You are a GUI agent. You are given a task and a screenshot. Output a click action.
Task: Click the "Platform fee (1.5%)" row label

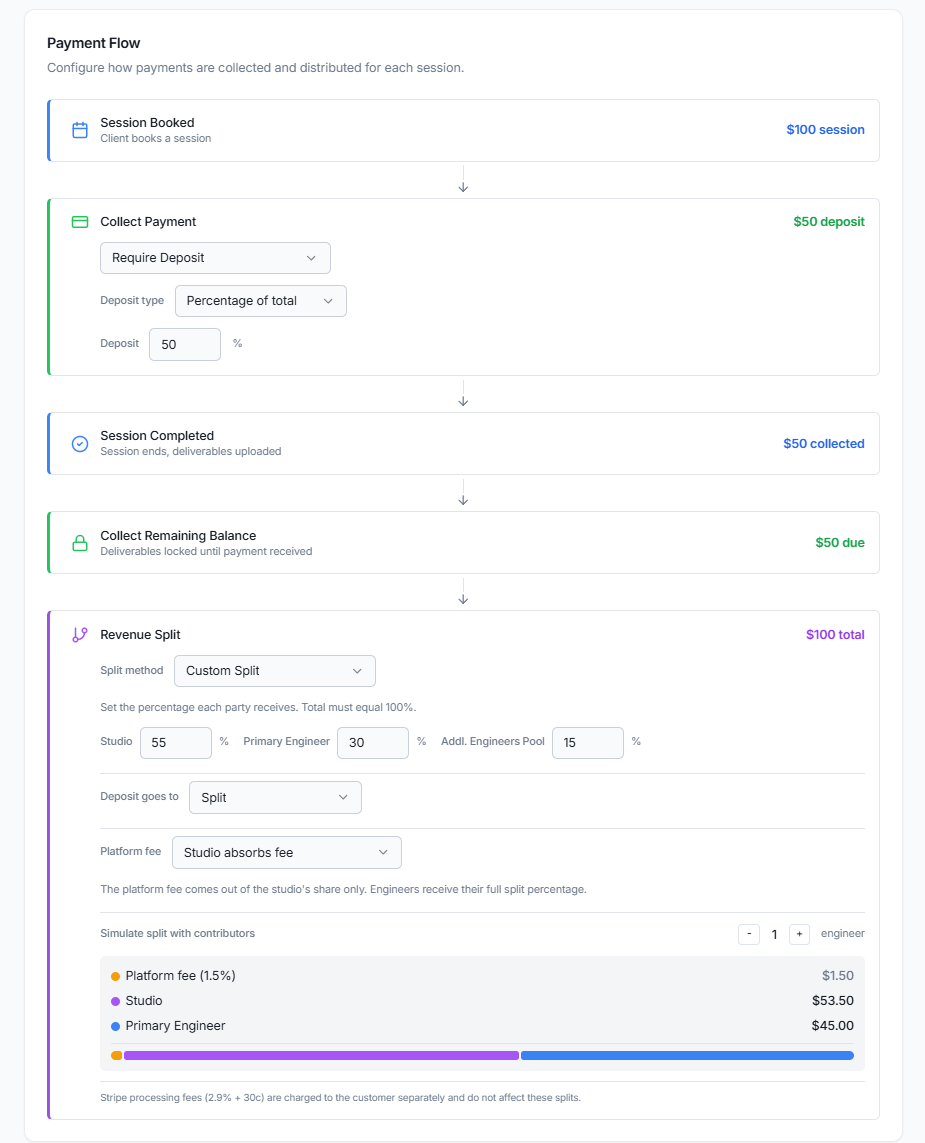pyautogui.click(x=180, y=976)
